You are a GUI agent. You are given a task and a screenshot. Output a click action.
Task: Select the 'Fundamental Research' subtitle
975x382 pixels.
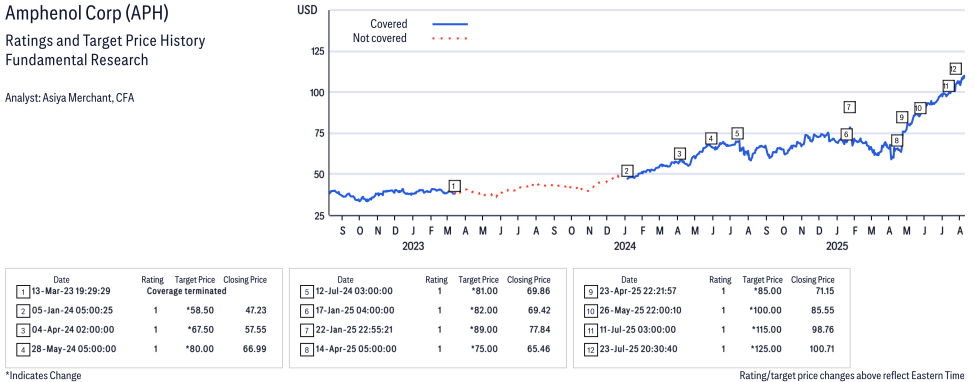tap(76, 60)
